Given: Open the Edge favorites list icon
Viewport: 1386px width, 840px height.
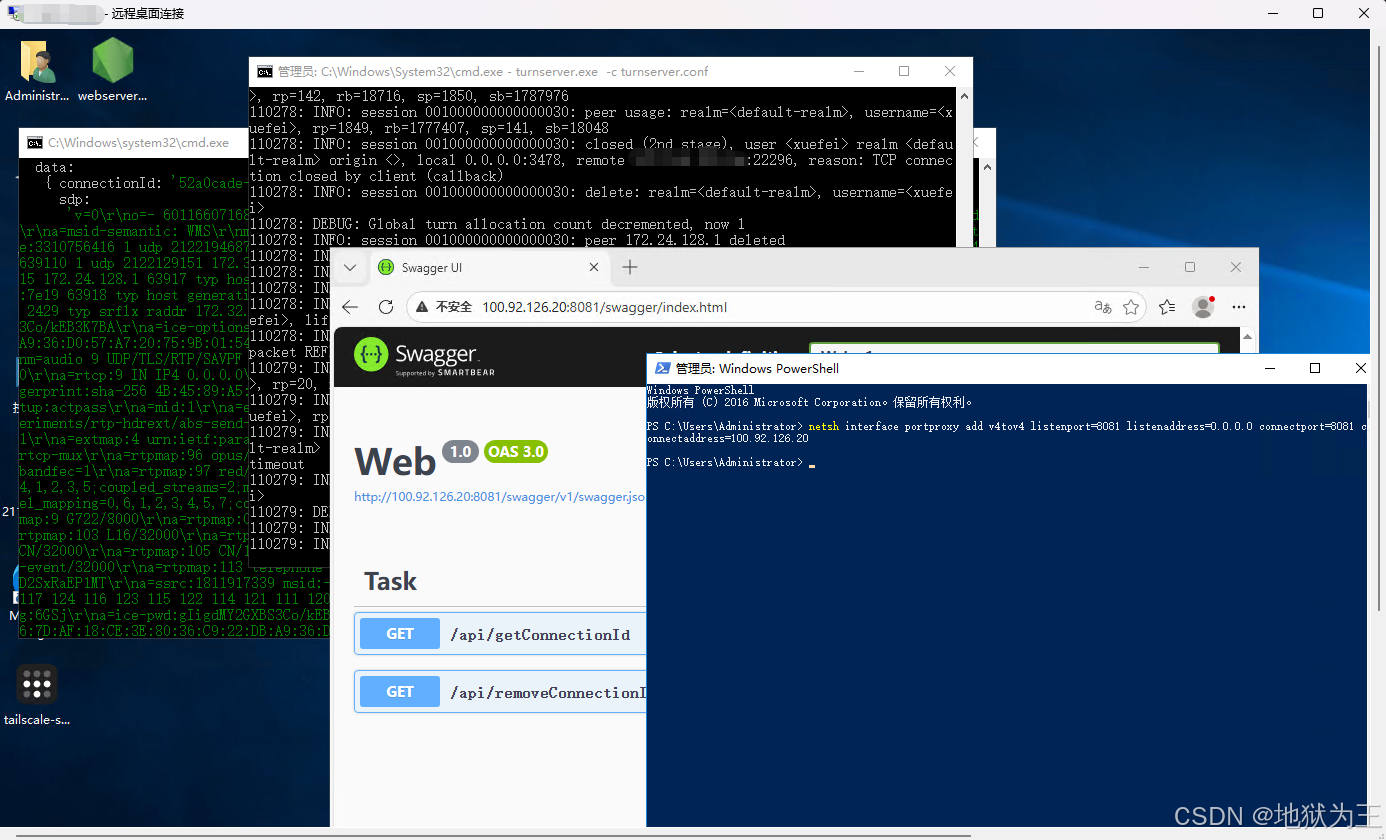Looking at the screenshot, I should (1167, 307).
